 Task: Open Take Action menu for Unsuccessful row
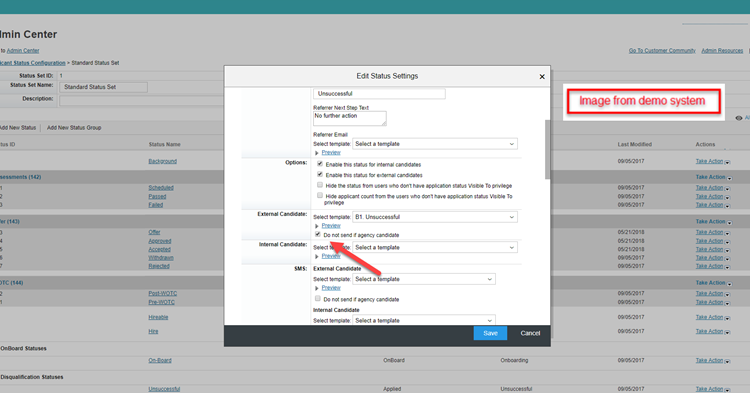(x=713, y=389)
